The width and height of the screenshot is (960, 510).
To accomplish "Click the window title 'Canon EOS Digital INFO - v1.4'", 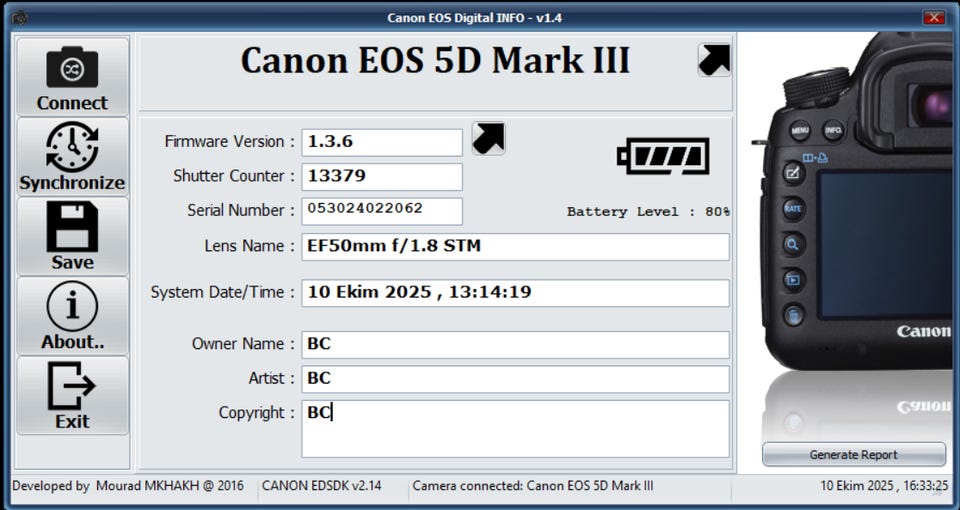I will 474,18.
